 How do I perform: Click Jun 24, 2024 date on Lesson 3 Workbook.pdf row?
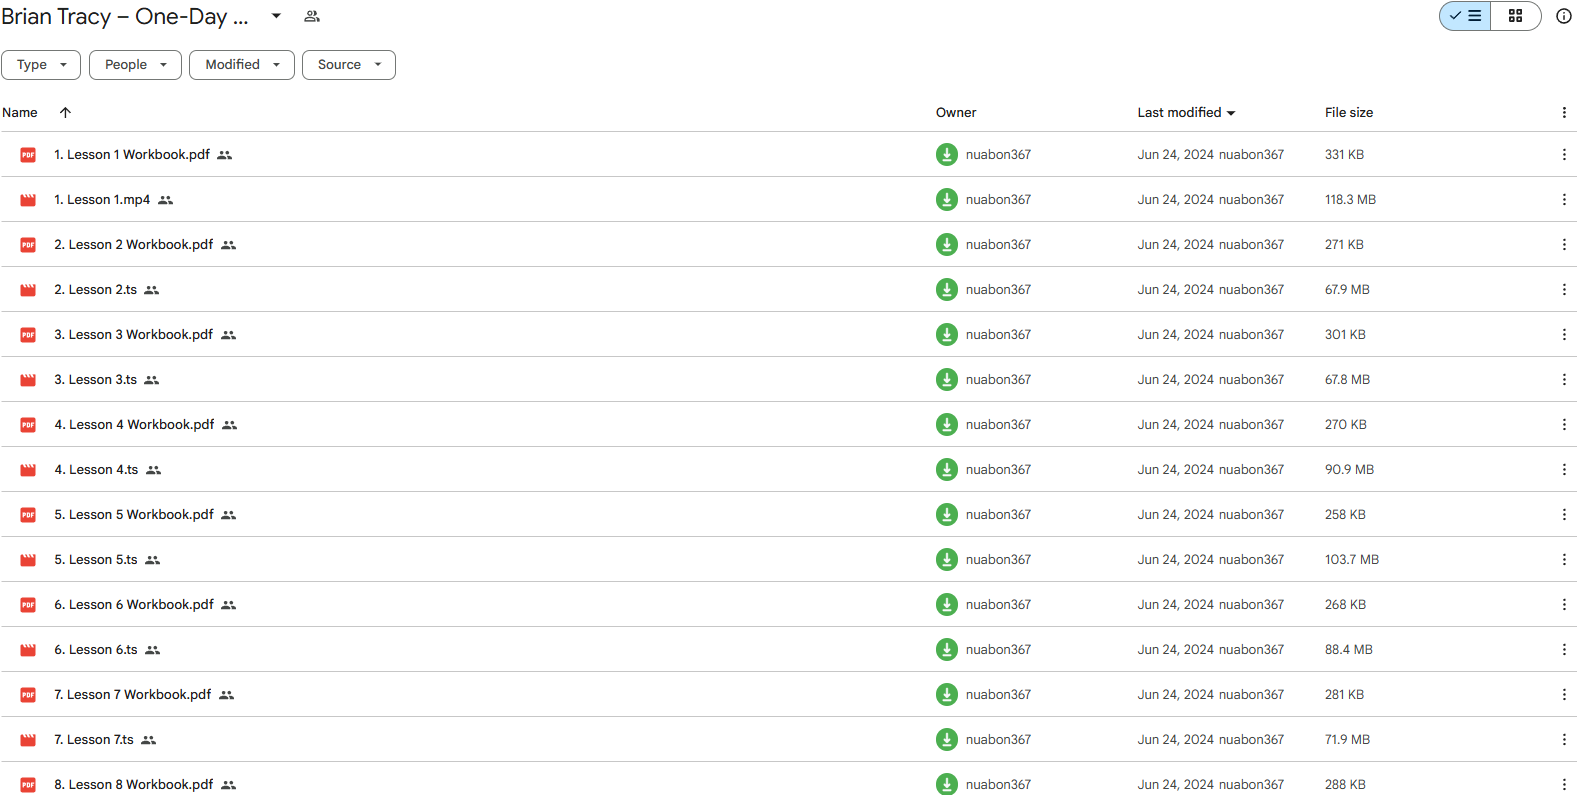tap(1175, 335)
